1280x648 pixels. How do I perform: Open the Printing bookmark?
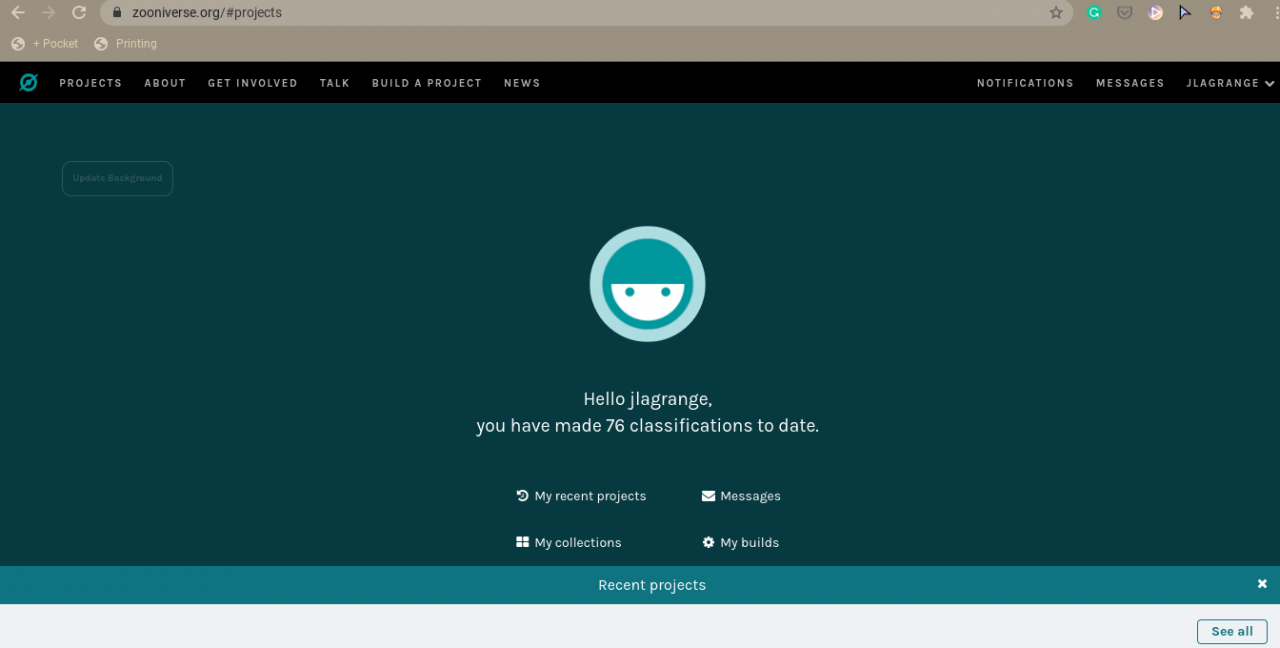(126, 44)
